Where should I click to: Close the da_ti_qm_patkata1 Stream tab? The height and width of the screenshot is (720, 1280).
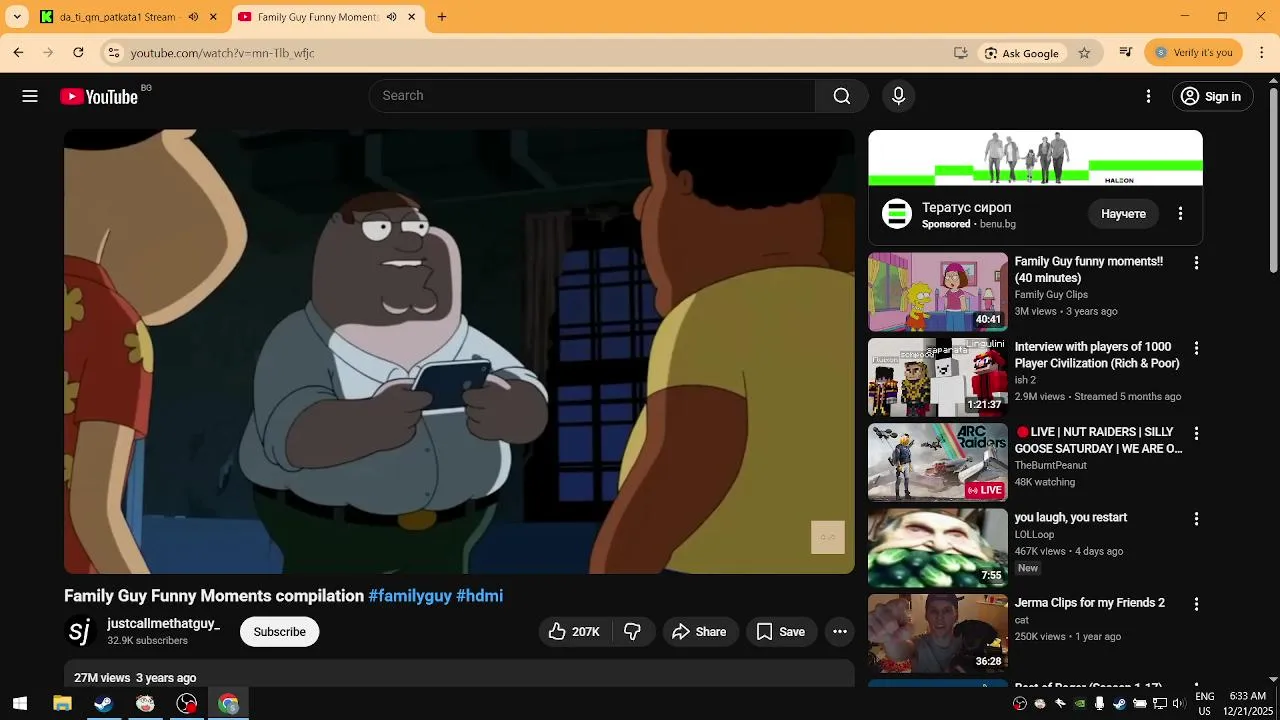213,17
